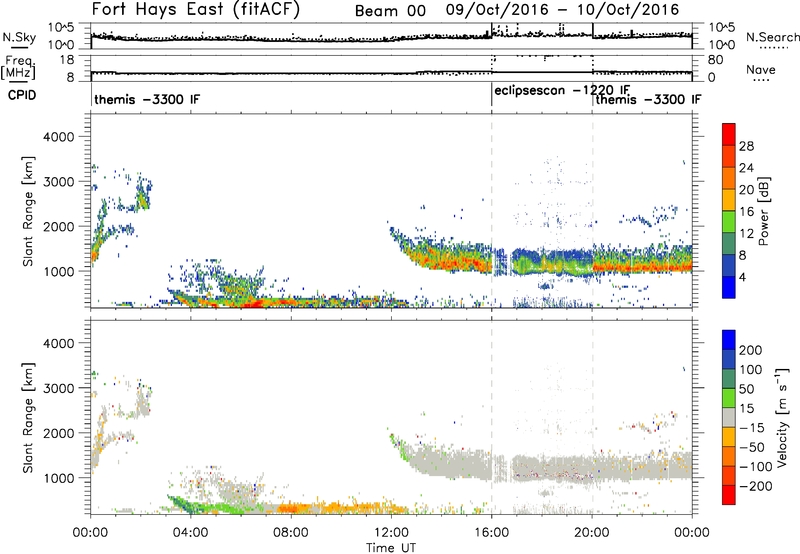Click the 'Time UT' axis label

click(391, 547)
